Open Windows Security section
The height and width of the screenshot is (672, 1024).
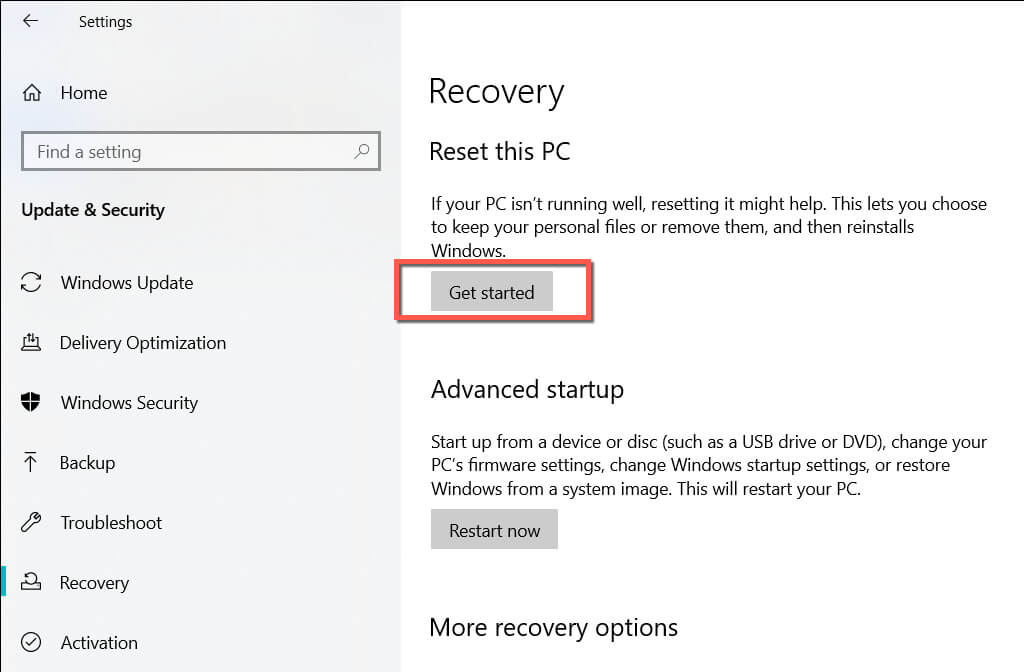coord(129,403)
